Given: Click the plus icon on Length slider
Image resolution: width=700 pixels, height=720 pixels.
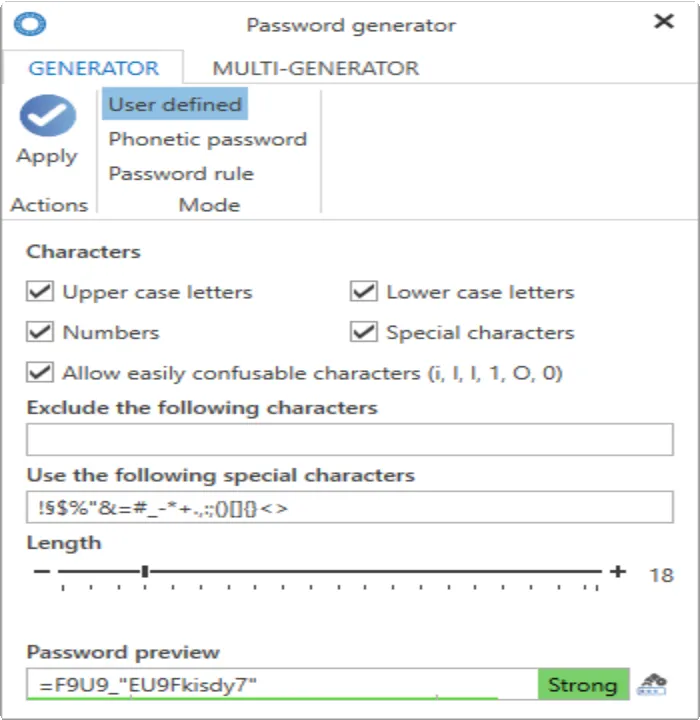Looking at the screenshot, I should pos(618,571).
